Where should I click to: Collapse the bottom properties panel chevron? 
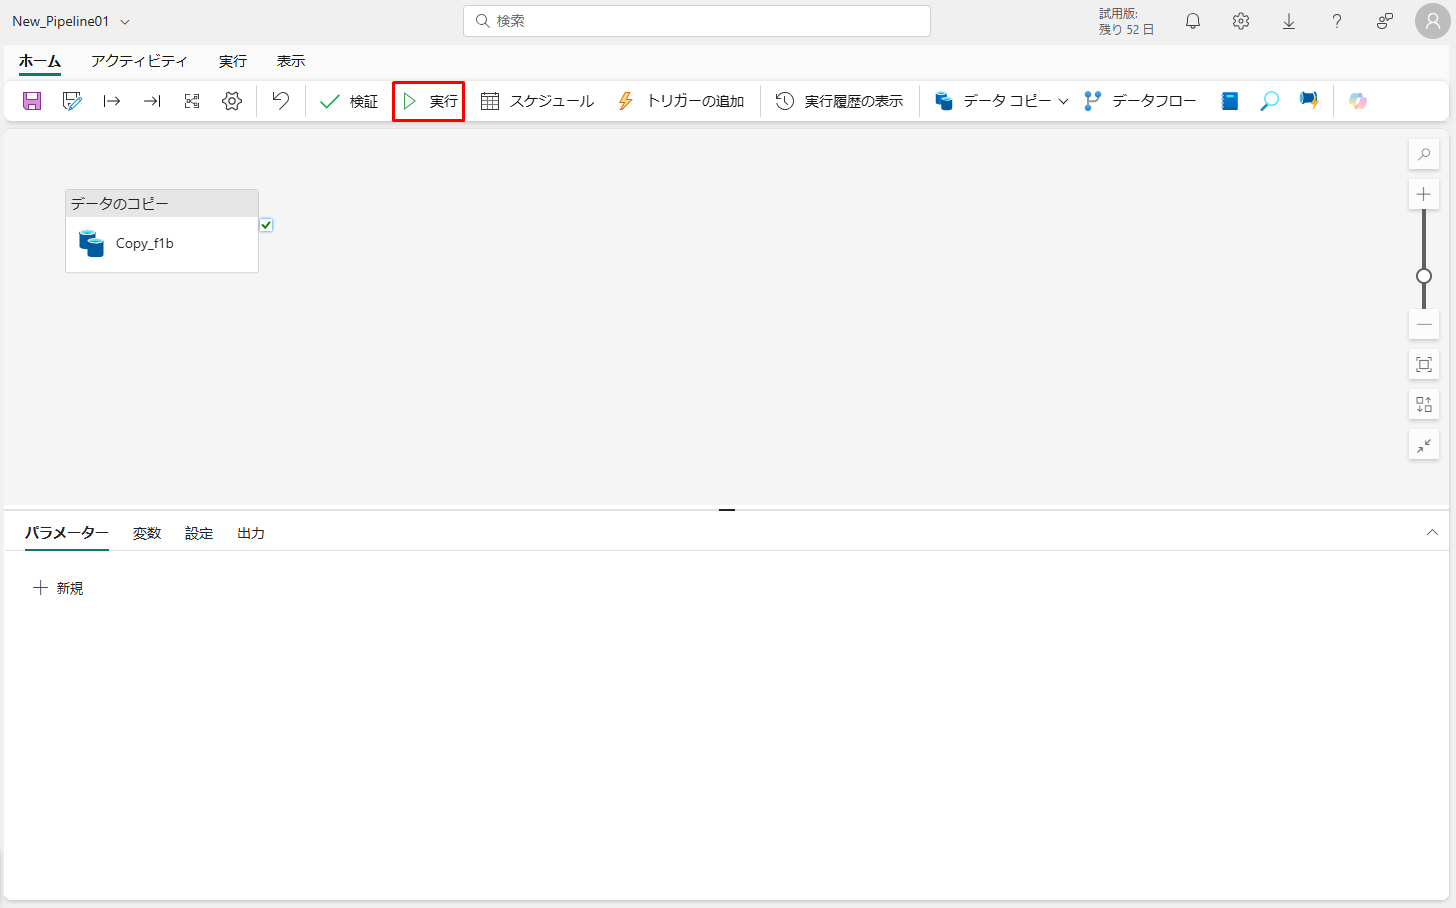(x=1432, y=533)
